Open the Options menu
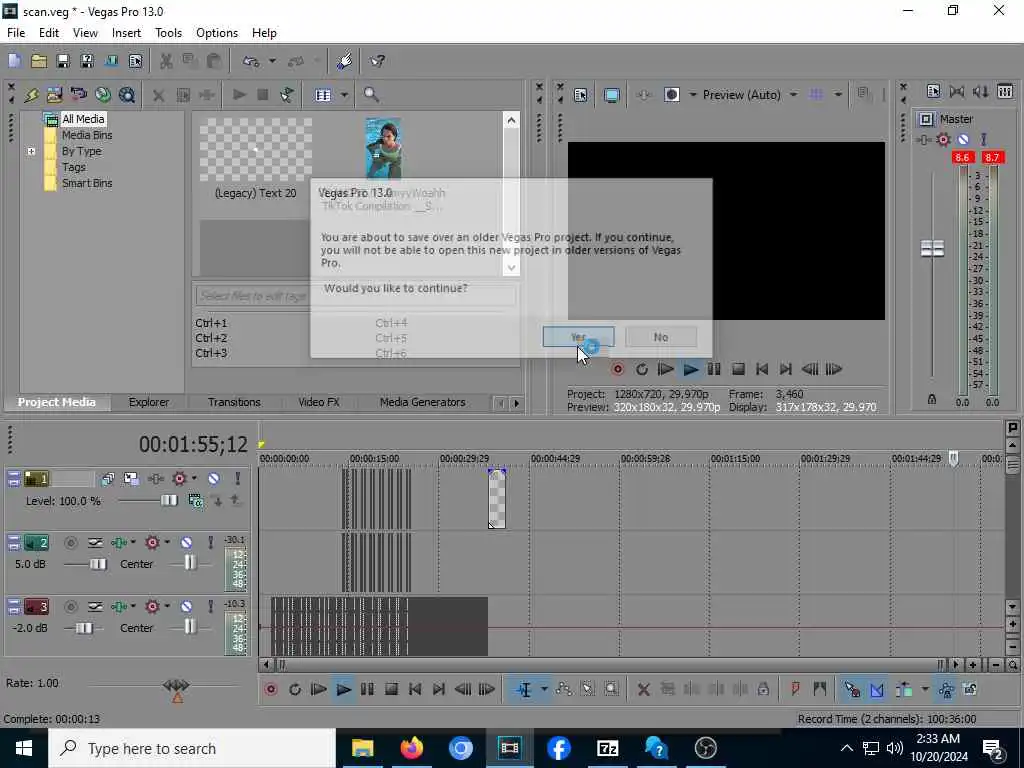Screen dimensions: 1024x768 pyautogui.click(x=217, y=33)
